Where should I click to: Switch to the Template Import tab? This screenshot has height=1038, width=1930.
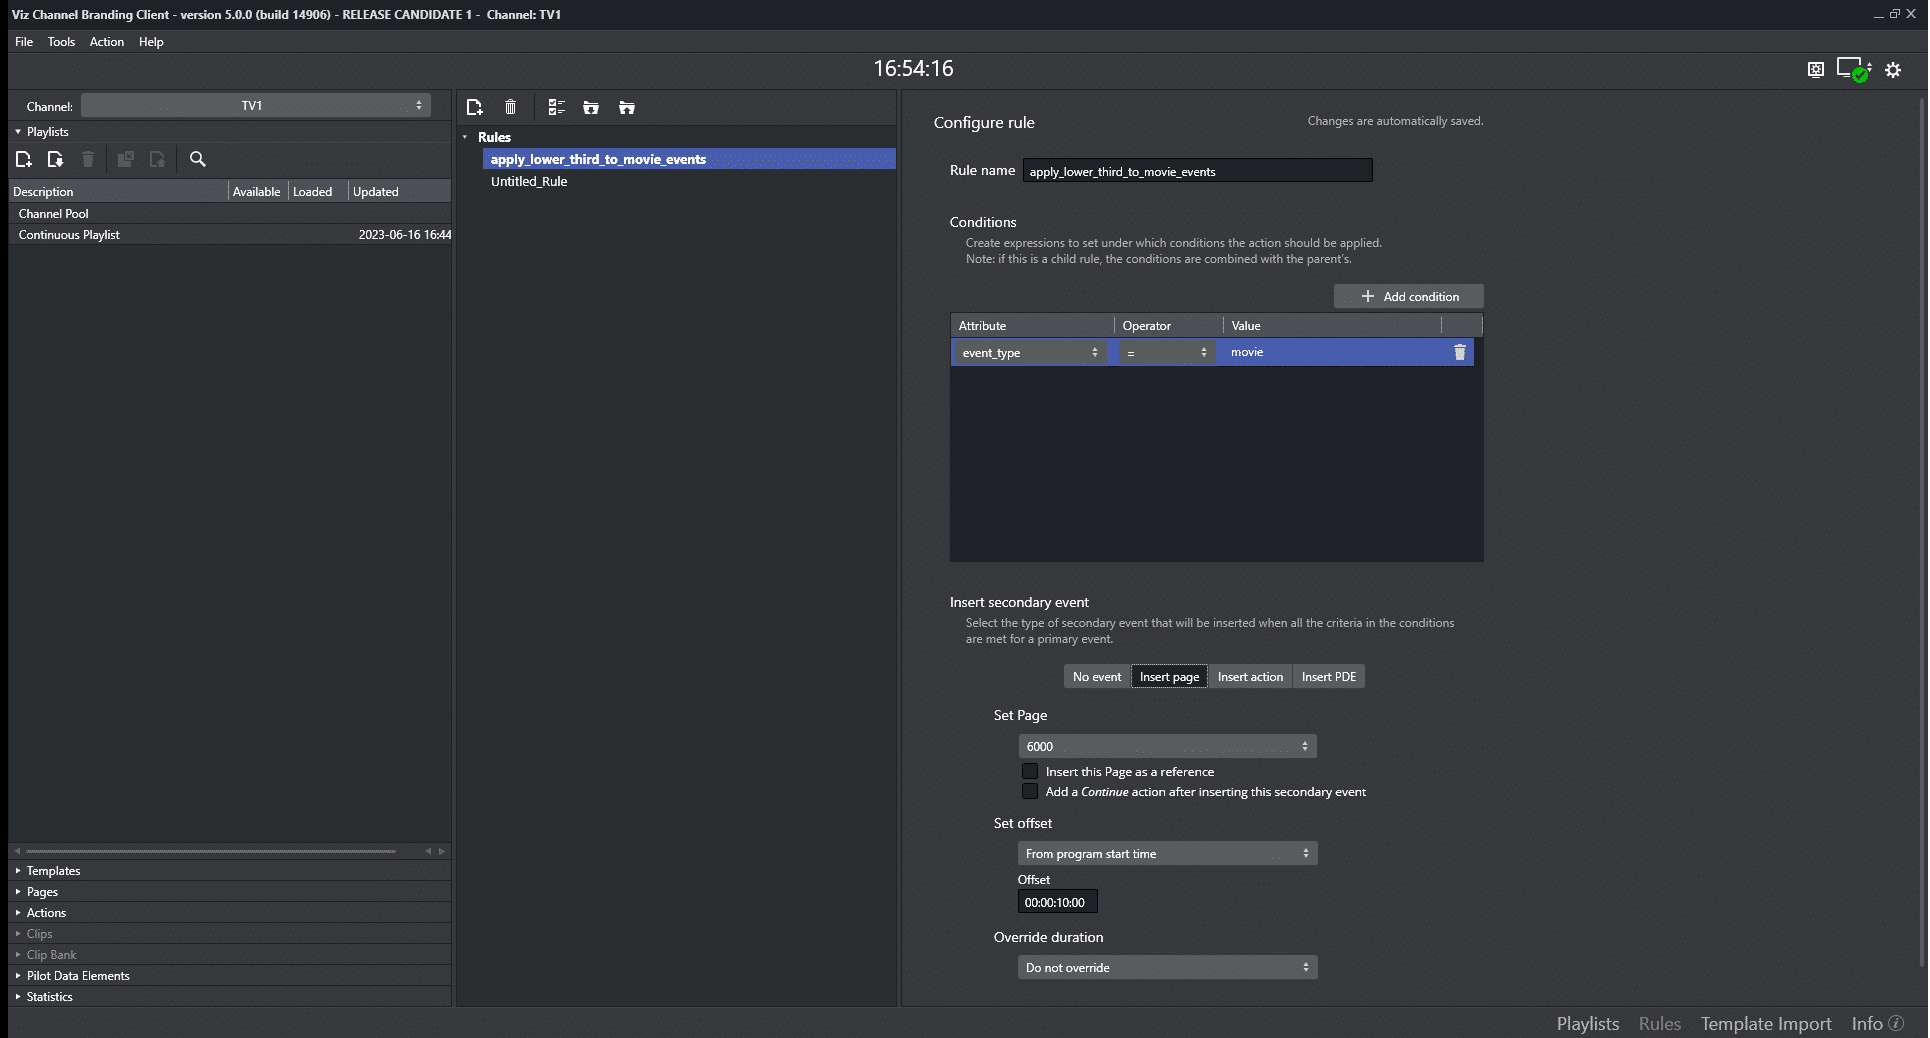pos(1765,1024)
